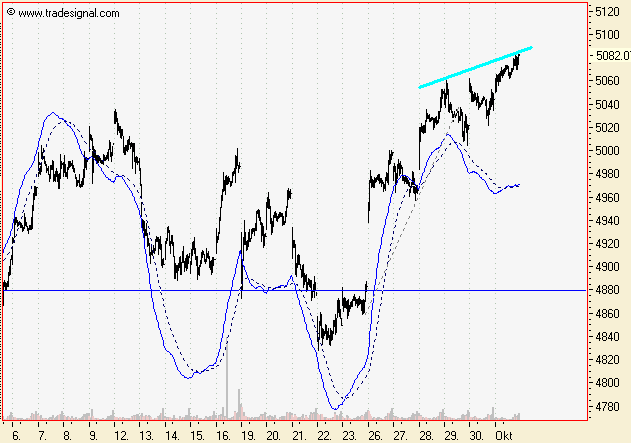Click the date label 28. on time axis
631x443 pixels.
point(426,436)
